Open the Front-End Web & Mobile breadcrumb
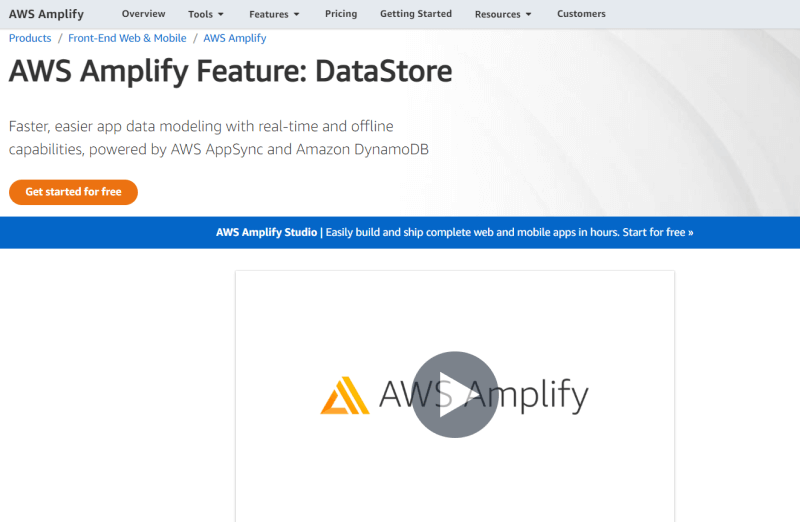This screenshot has height=522, width=800. point(127,38)
